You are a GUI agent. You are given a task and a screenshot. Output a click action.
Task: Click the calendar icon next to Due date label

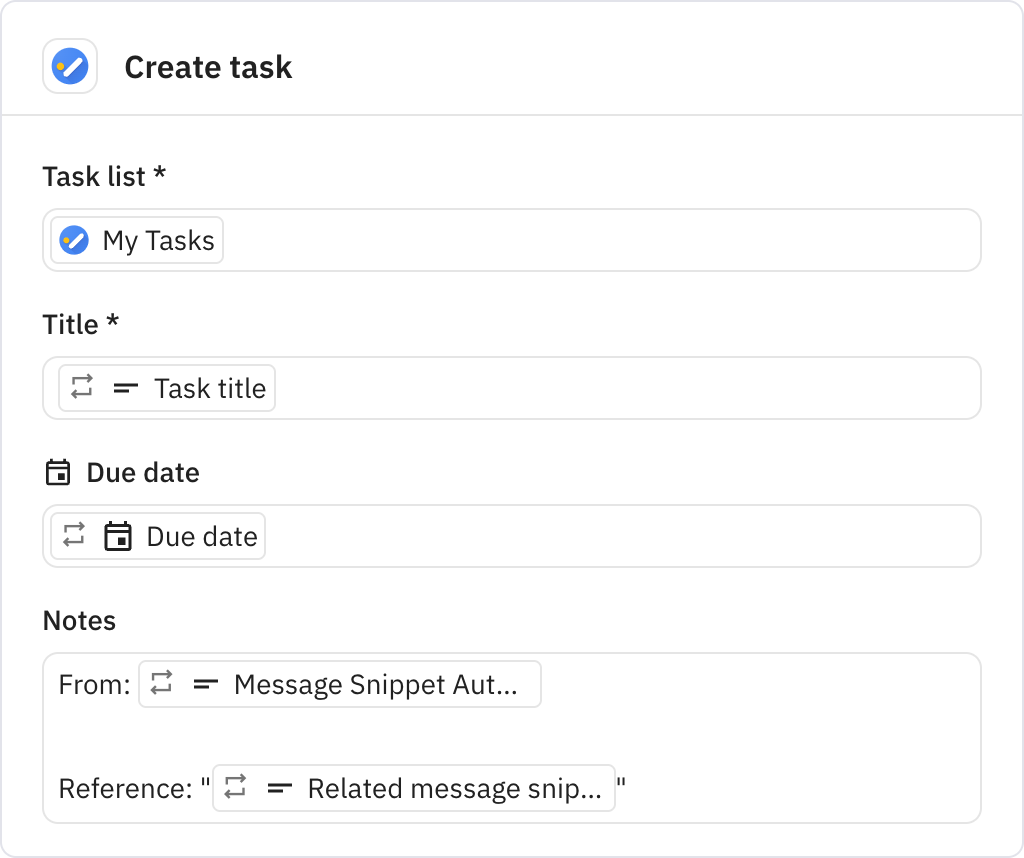pyautogui.click(x=58, y=472)
